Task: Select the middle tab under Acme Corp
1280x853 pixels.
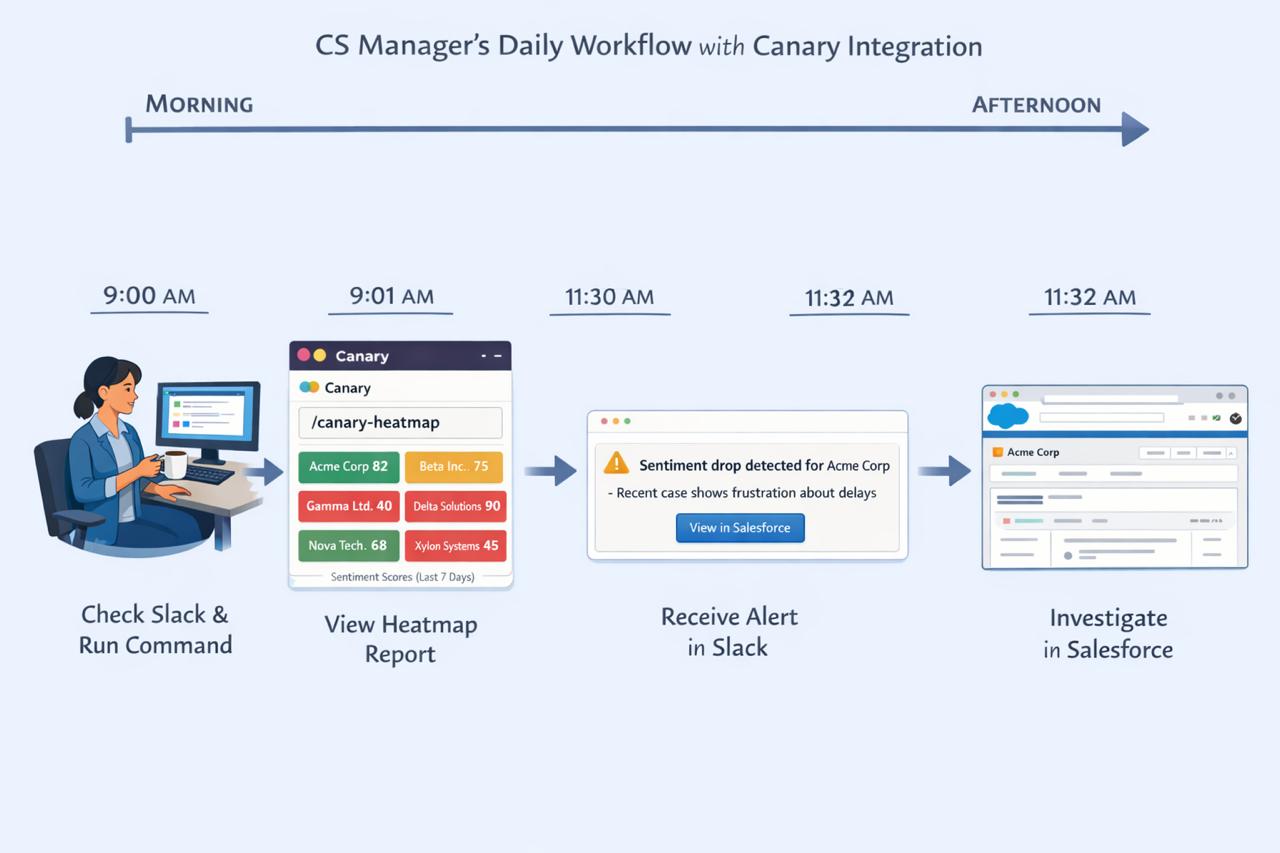Action: [1071, 473]
